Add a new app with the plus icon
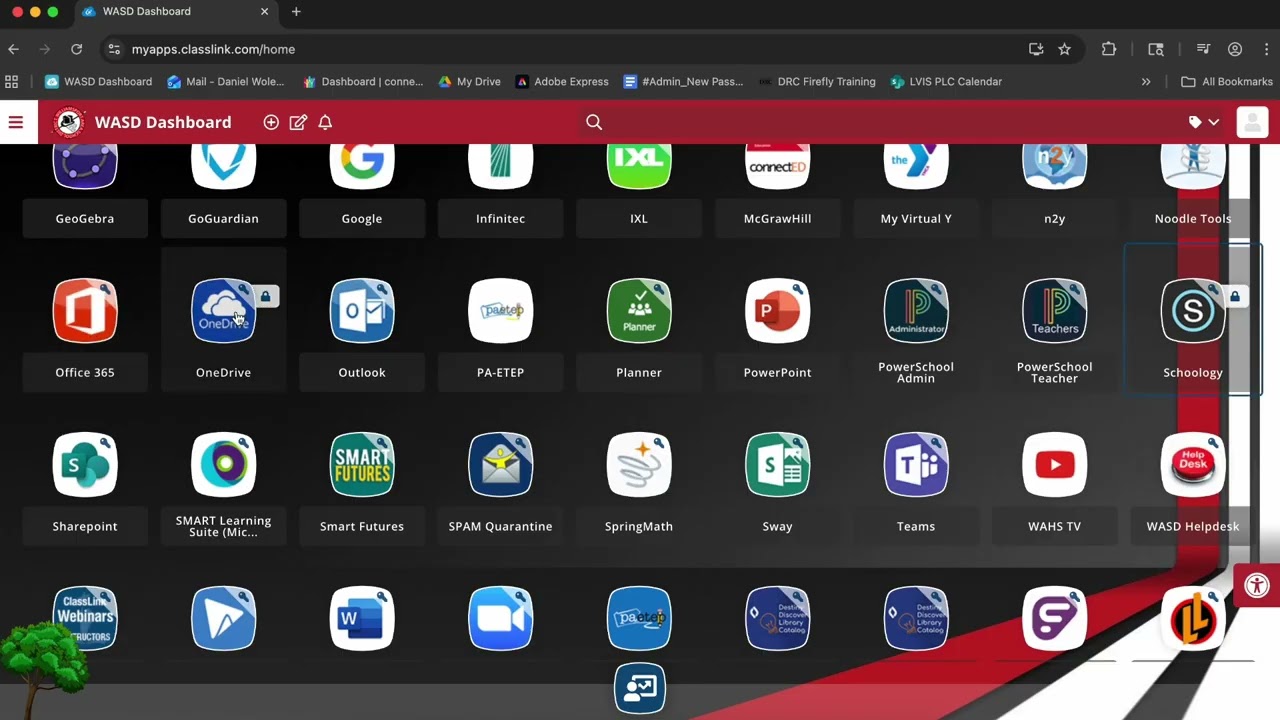Image resolution: width=1280 pixels, height=720 pixels. point(271,122)
